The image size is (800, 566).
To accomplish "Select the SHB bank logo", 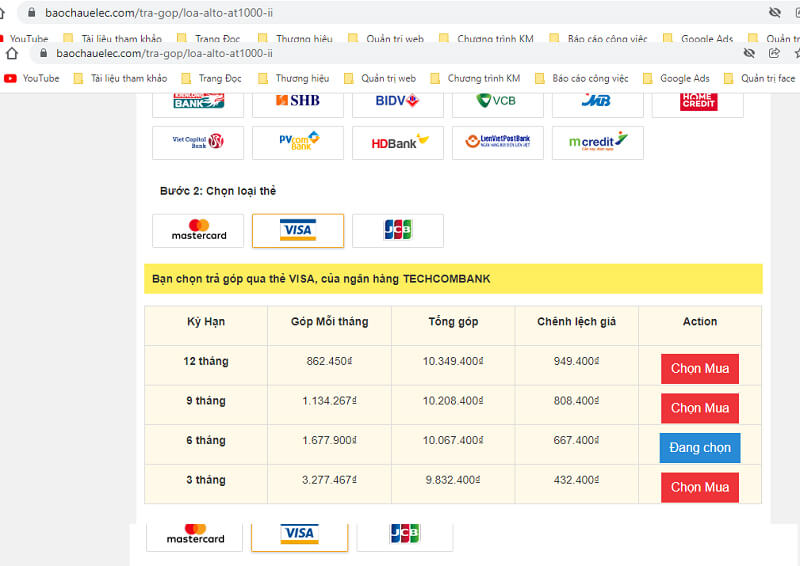I will click(x=298, y=101).
